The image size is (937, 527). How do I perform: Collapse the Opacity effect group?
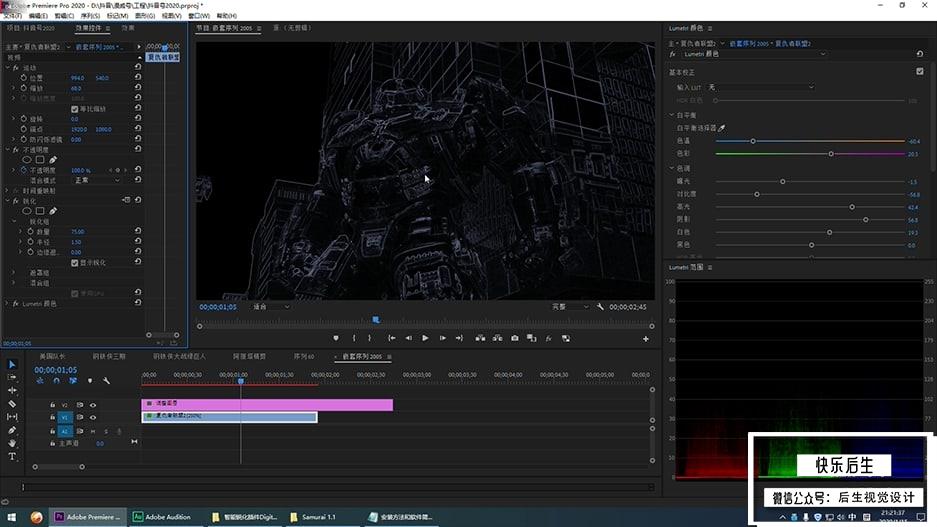(8, 149)
